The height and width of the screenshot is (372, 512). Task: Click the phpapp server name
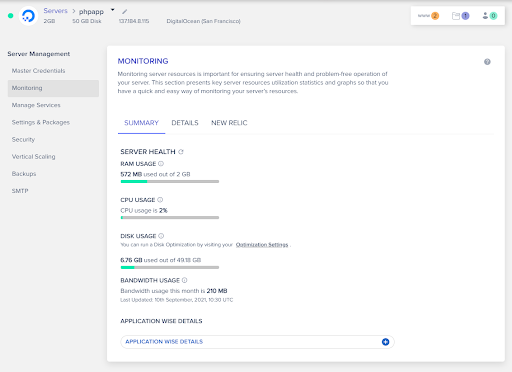[x=91, y=12]
